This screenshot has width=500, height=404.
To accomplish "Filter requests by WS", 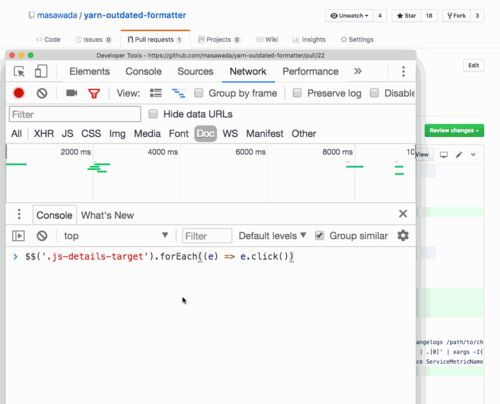I will [x=230, y=134].
